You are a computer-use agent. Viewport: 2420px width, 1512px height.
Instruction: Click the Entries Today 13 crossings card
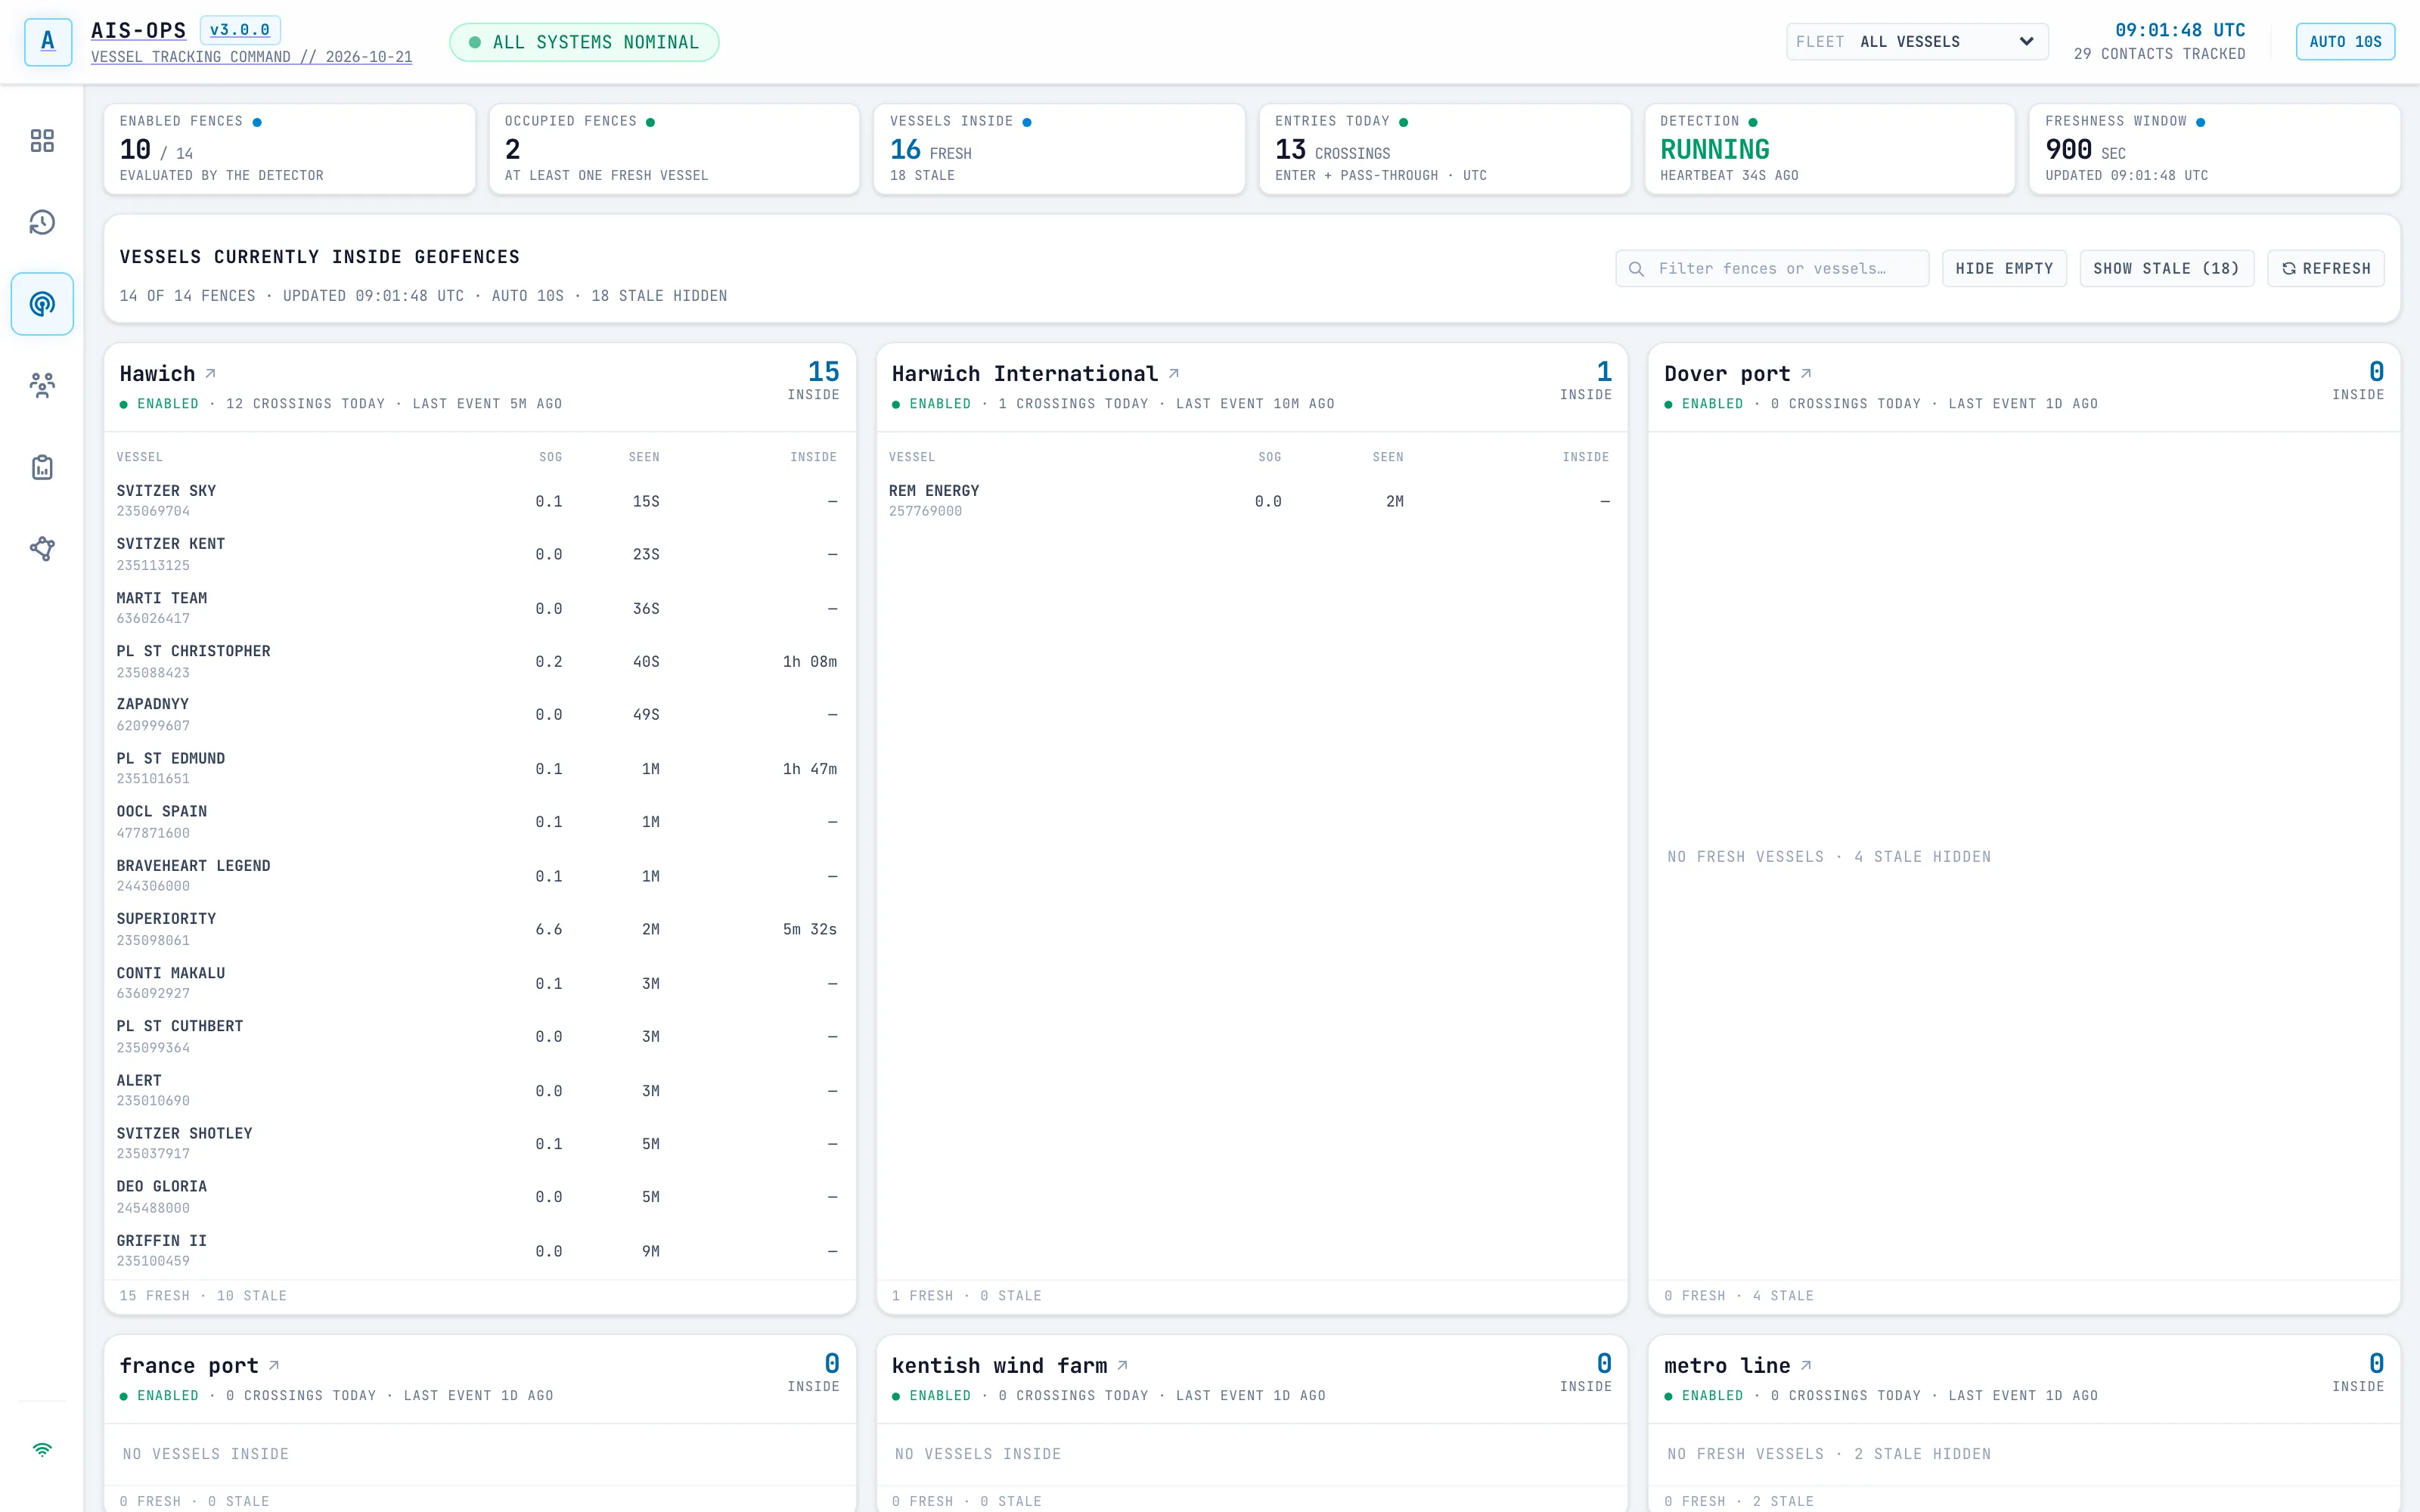(x=1444, y=149)
